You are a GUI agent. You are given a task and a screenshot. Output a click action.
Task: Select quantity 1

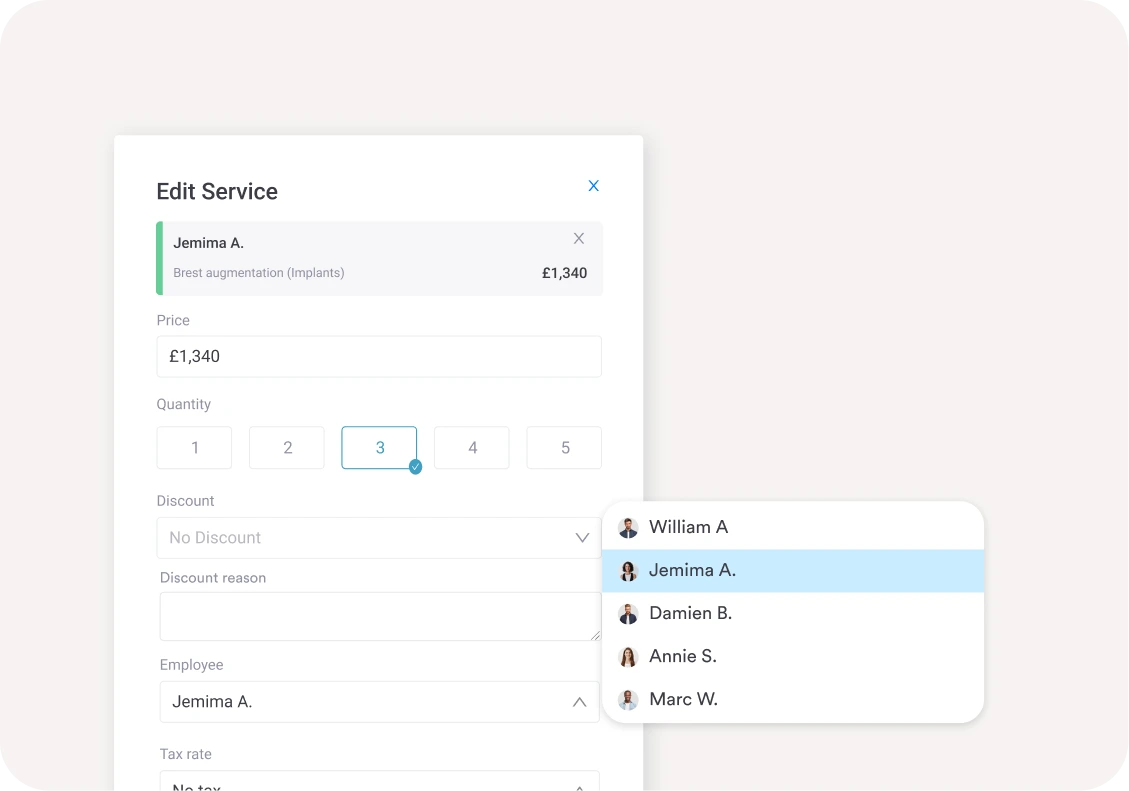pos(194,448)
